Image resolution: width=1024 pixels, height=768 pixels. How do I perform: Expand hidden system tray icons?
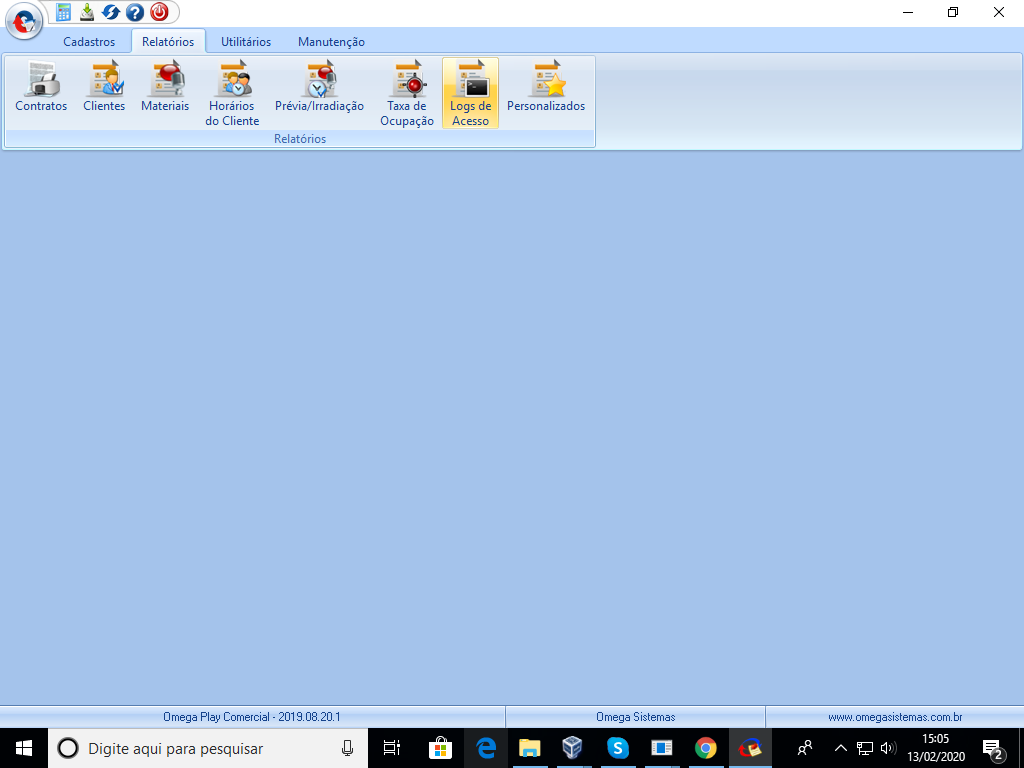[840, 748]
